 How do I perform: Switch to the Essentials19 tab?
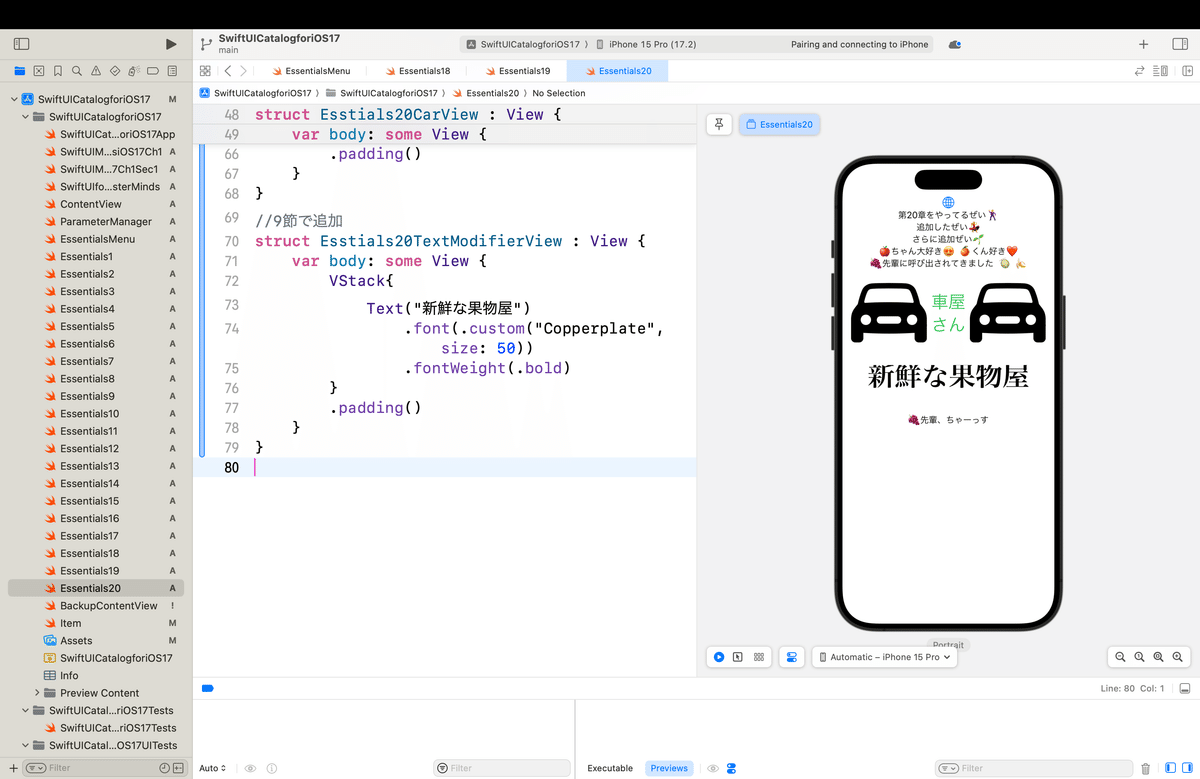tap(517, 71)
